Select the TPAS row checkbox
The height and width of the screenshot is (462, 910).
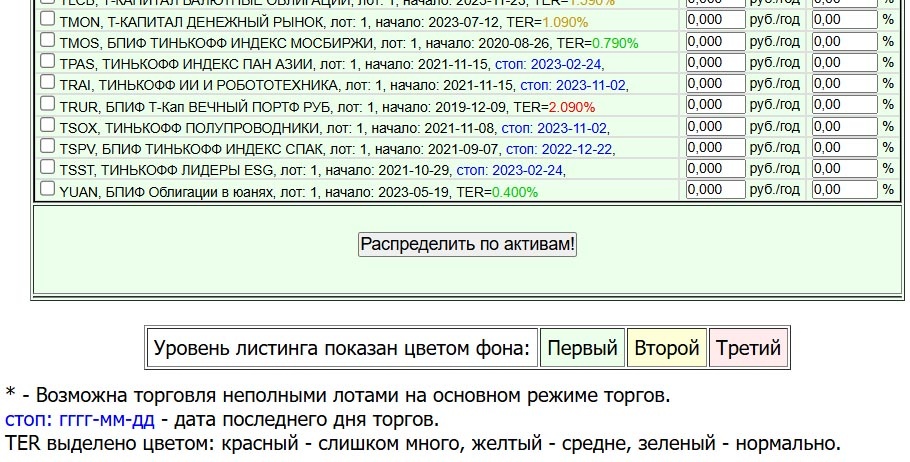pos(48,61)
